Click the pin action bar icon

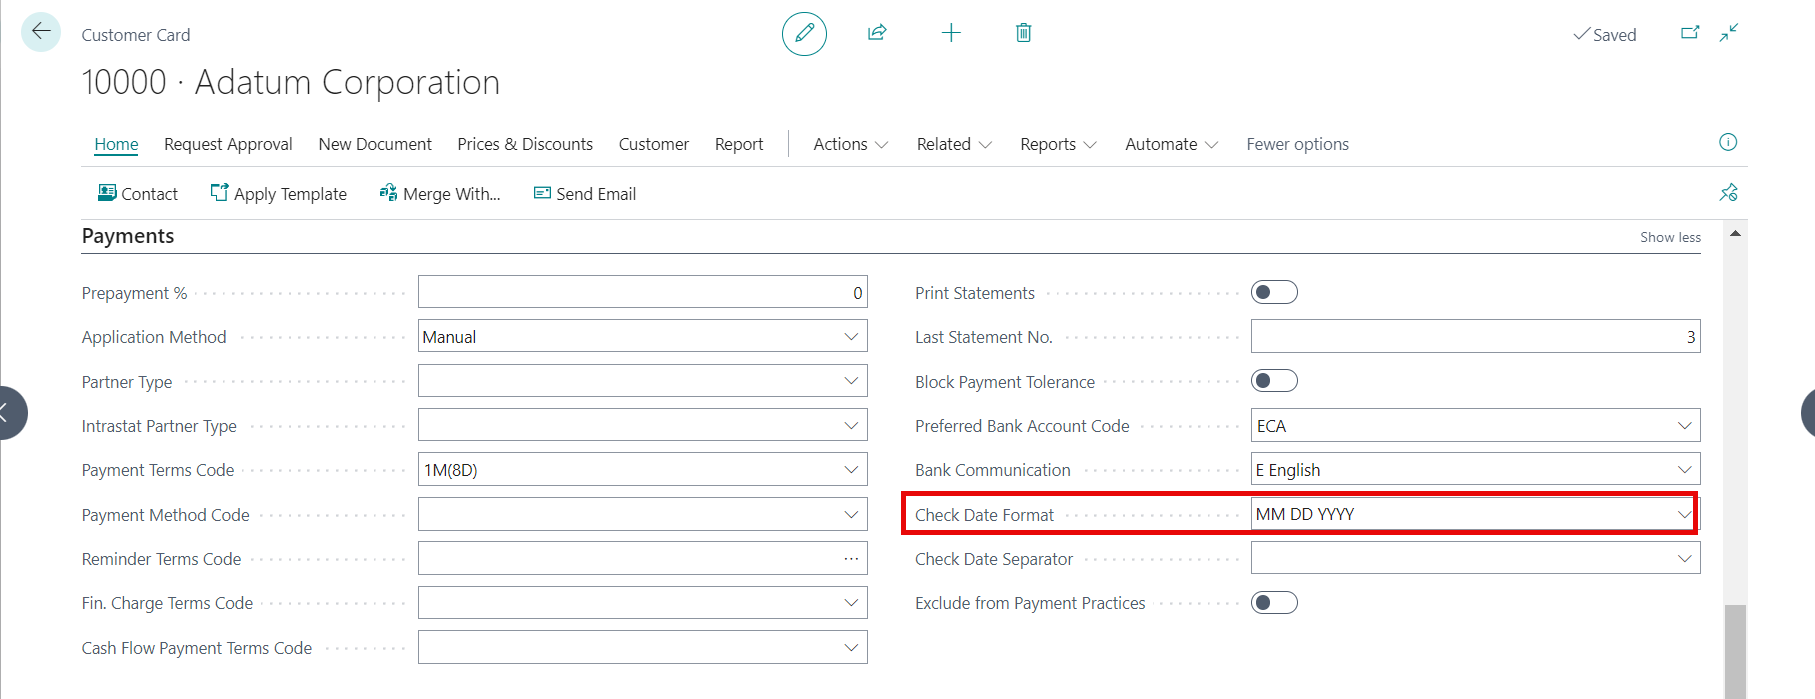pyautogui.click(x=1728, y=192)
